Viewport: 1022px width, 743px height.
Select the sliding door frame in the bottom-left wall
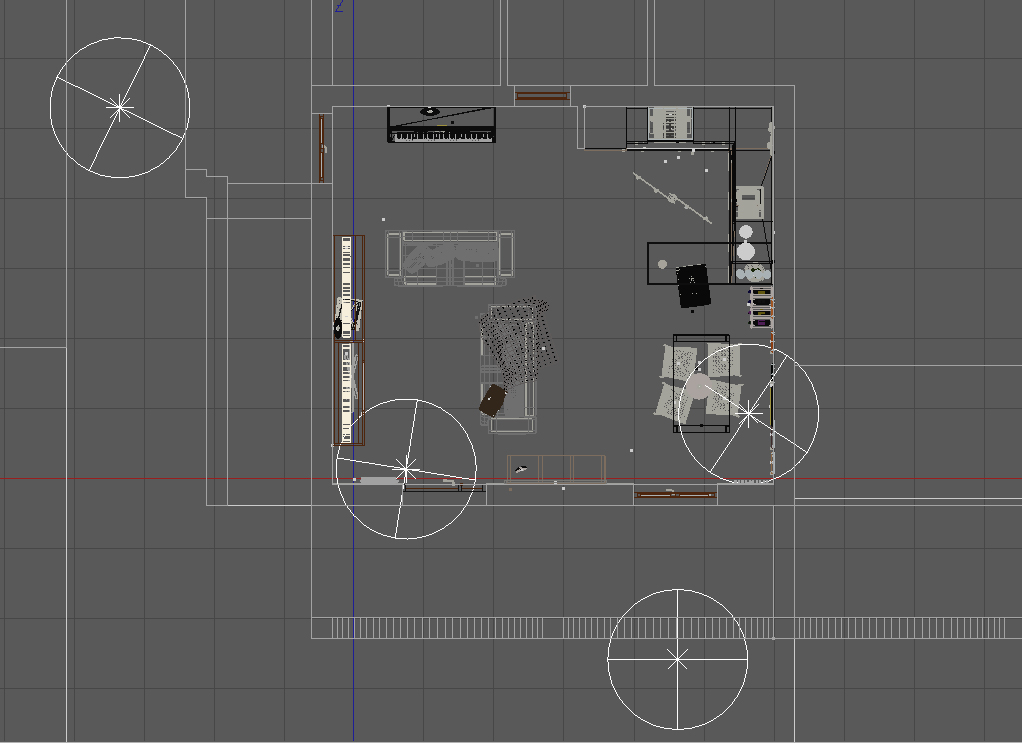[444, 488]
